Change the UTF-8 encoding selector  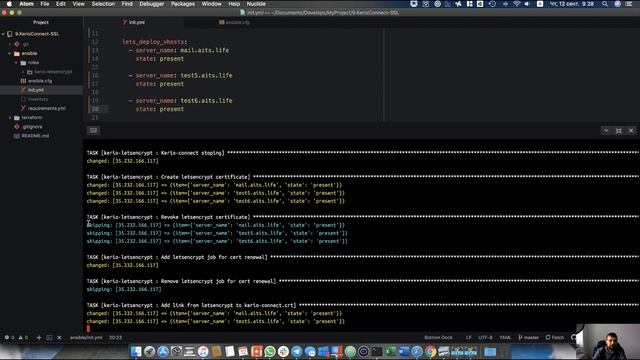(485, 338)
